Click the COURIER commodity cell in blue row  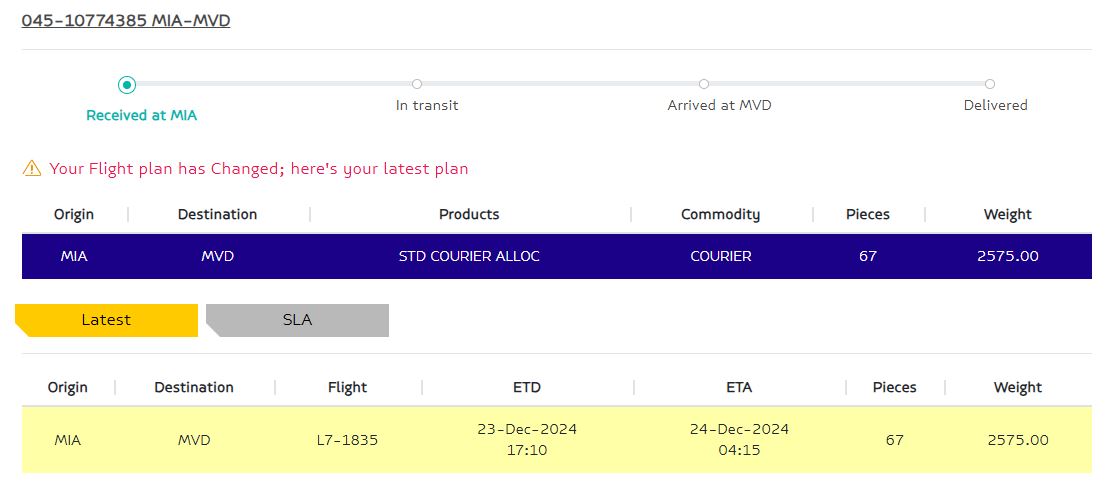pos(721,256)
